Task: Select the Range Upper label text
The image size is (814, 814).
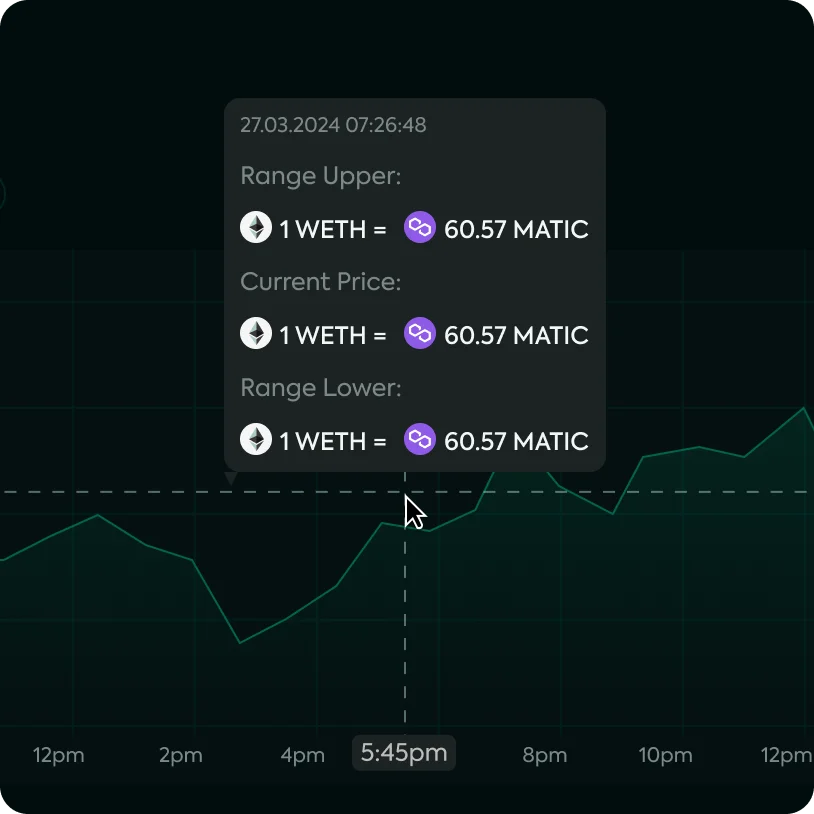Action: pos(320,176)
